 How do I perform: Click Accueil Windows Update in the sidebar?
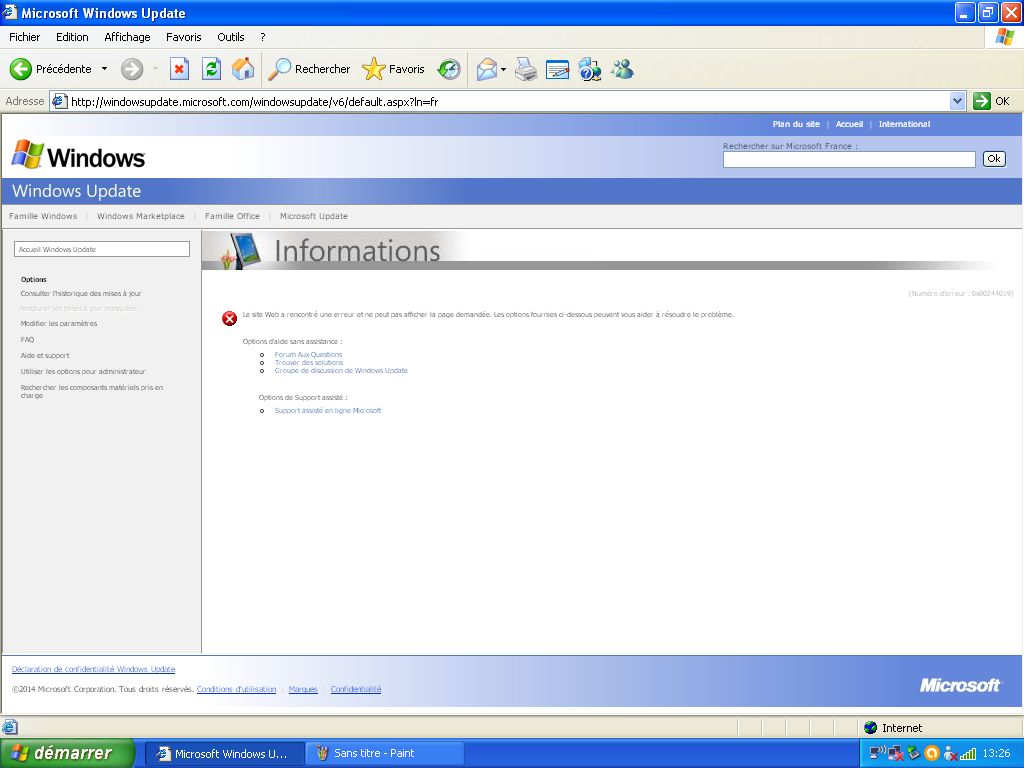click(102, 249)
